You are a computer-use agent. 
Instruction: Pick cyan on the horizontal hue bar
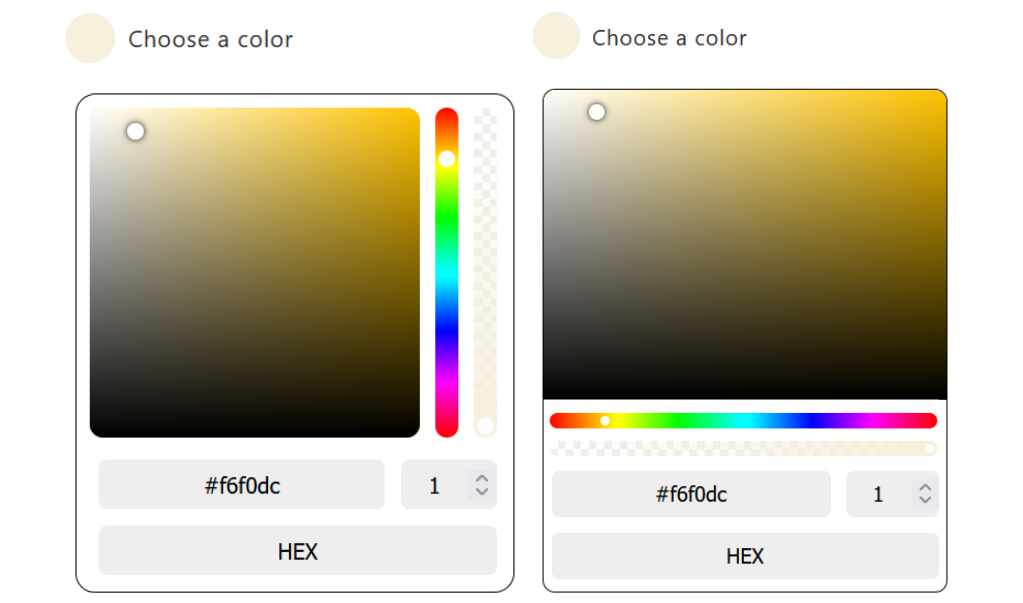point(743,421)
